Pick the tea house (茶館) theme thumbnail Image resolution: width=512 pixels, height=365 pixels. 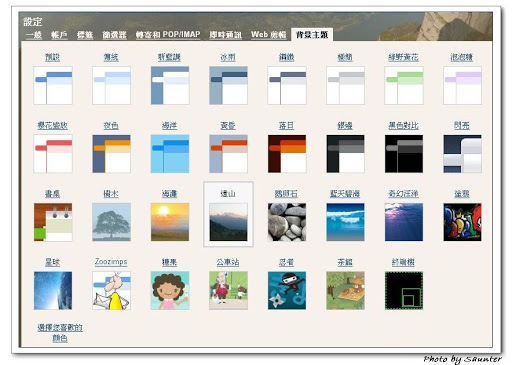[x=345, y=291]
